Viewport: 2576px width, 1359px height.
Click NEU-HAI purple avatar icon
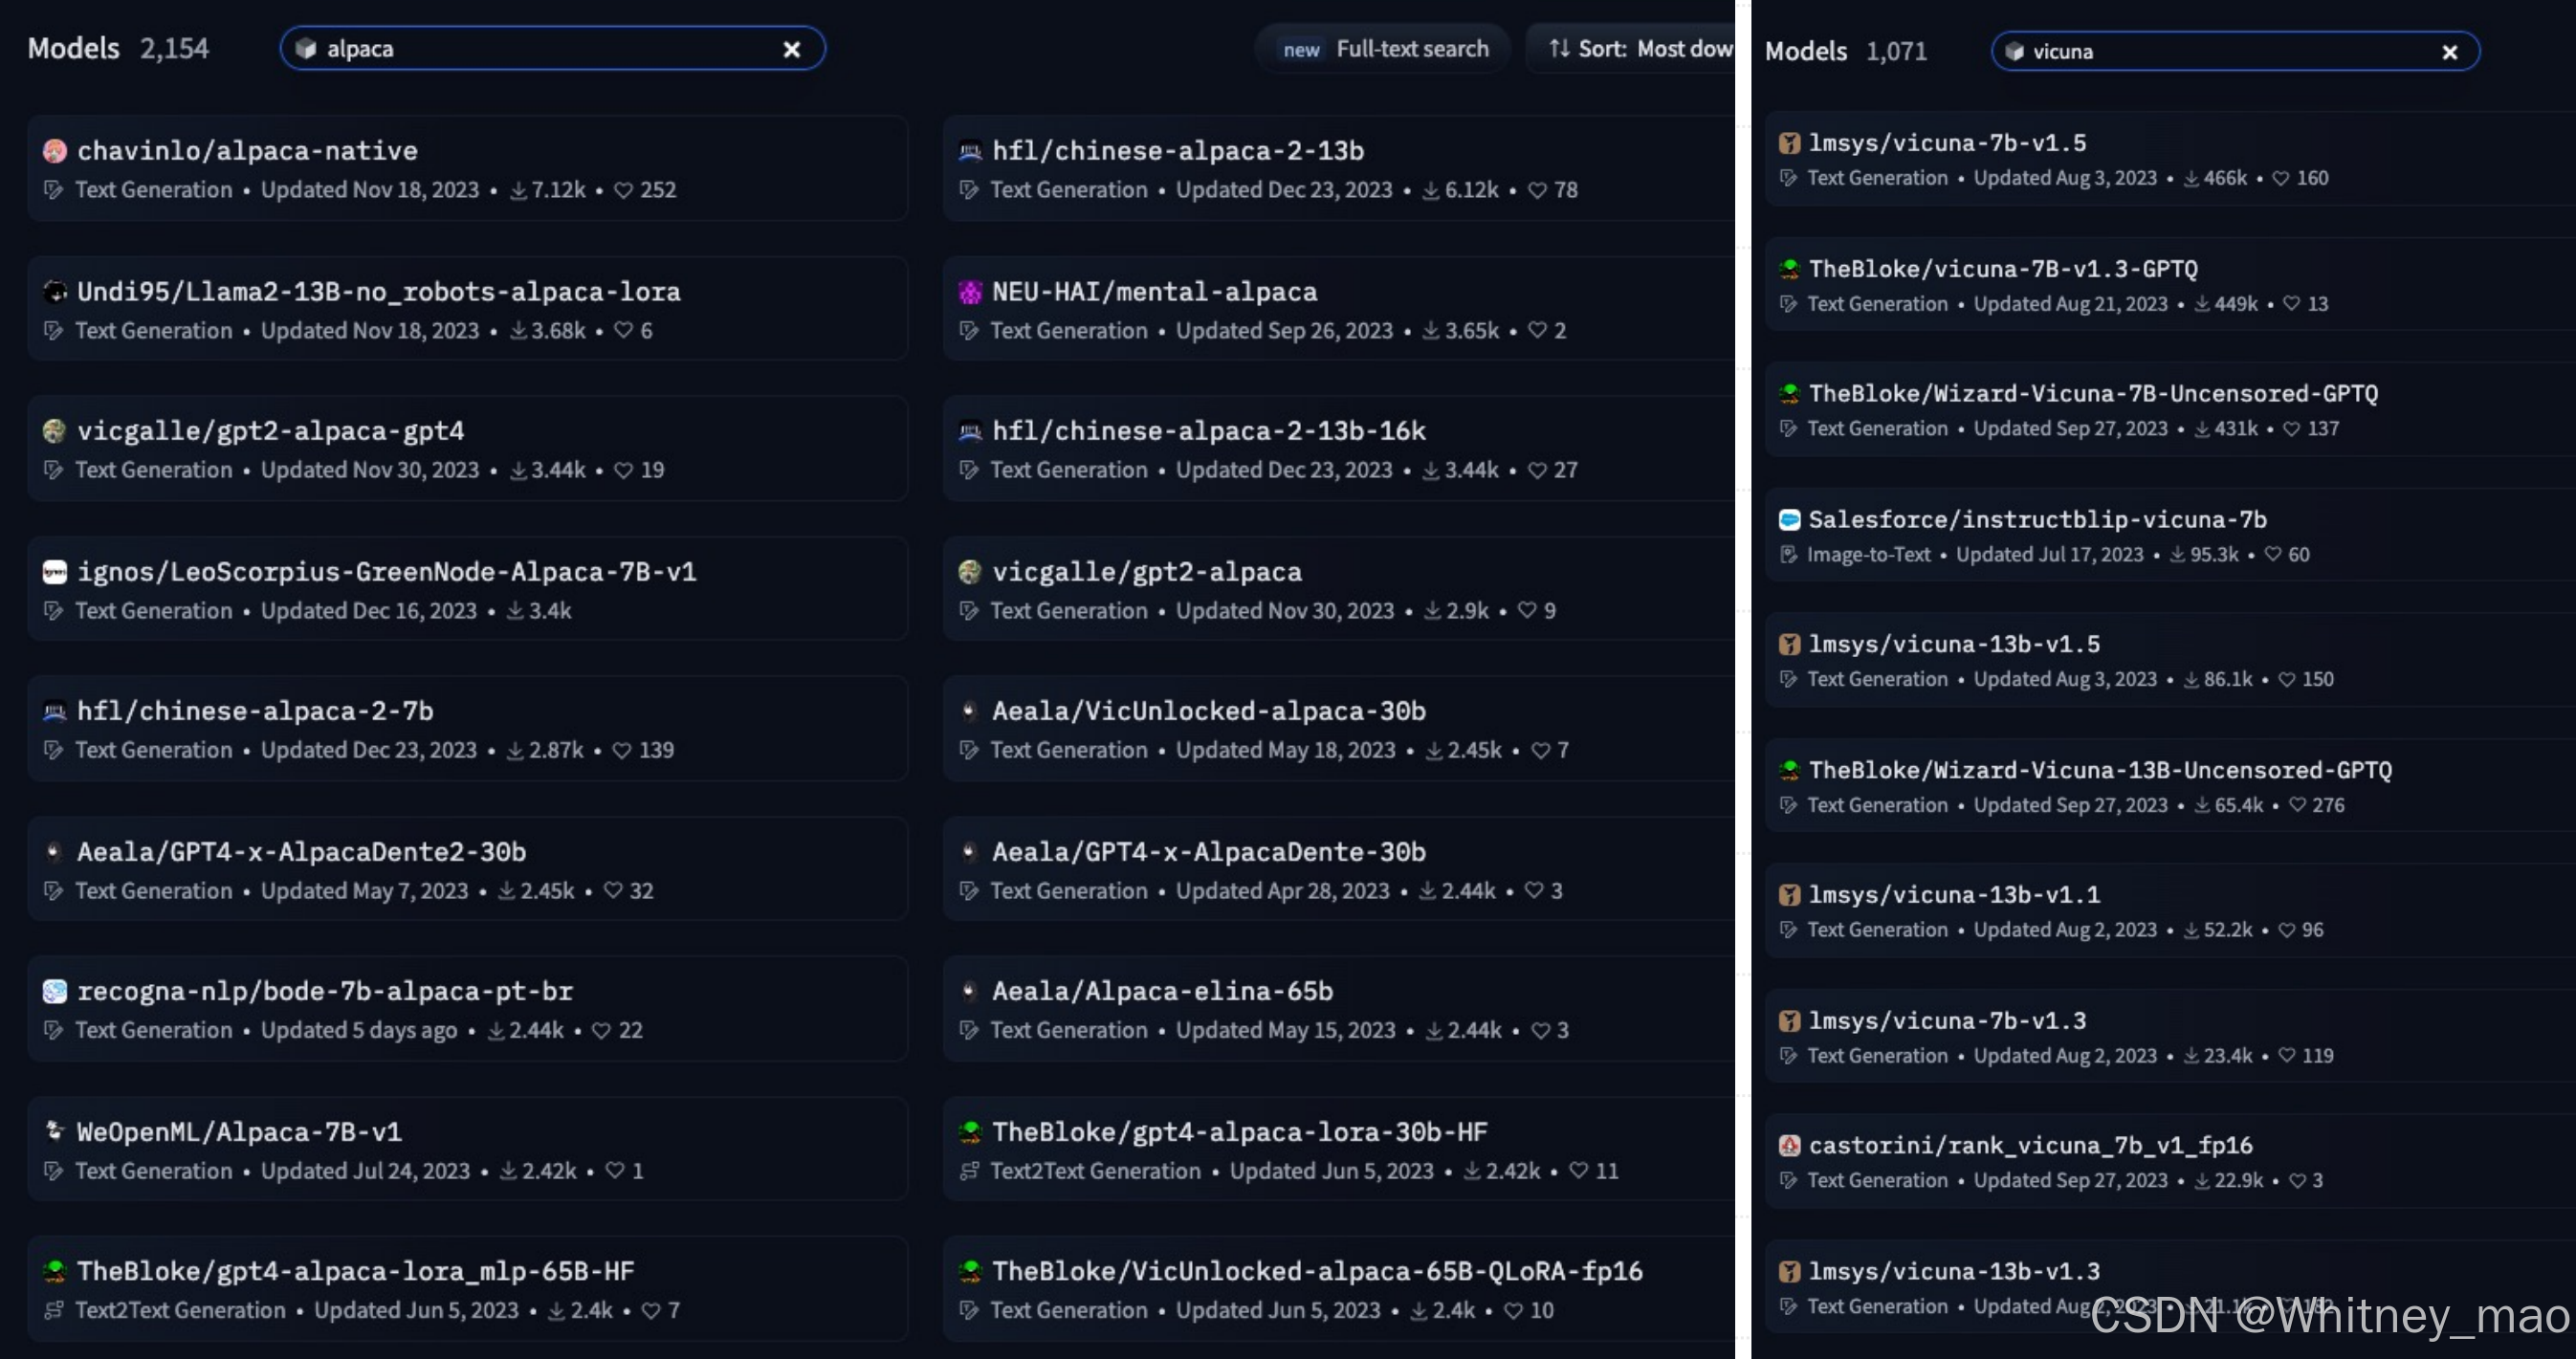(x=970, y=292)
